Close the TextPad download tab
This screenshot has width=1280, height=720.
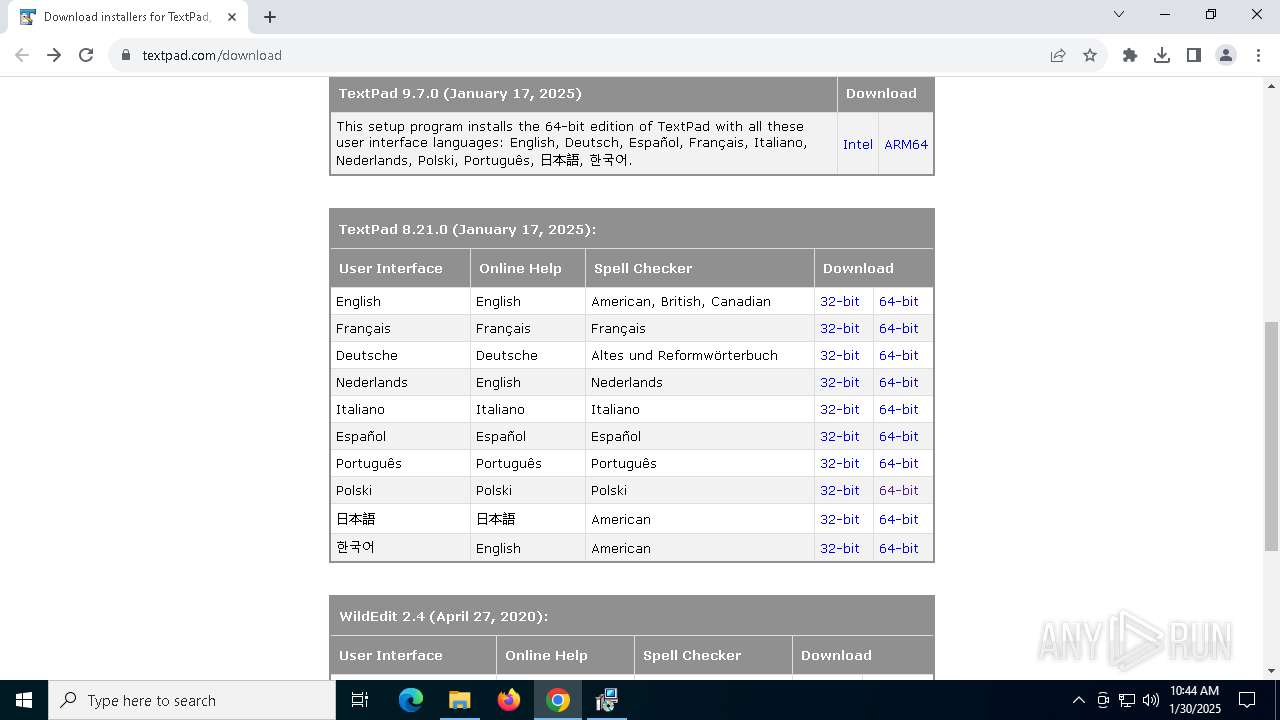coord(231,16)
